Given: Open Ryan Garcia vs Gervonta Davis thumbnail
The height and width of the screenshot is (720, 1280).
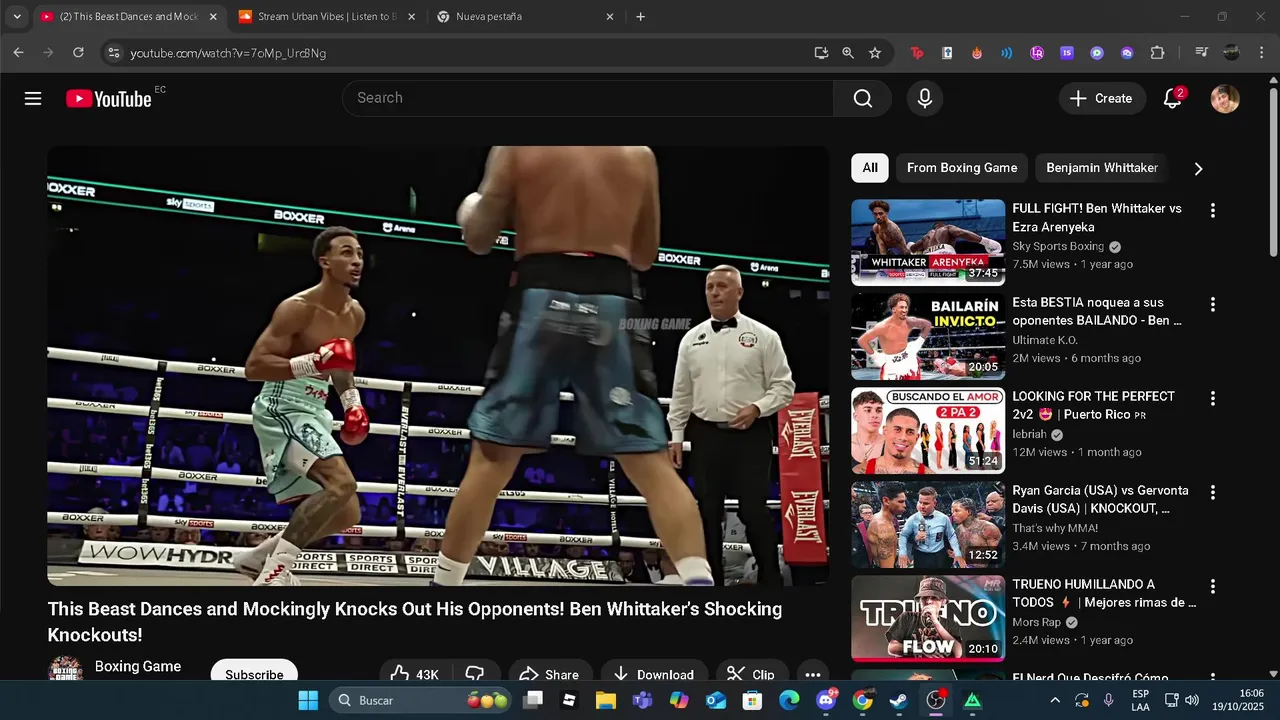Looking at the screenshot, I should click(x=928, y=524).
